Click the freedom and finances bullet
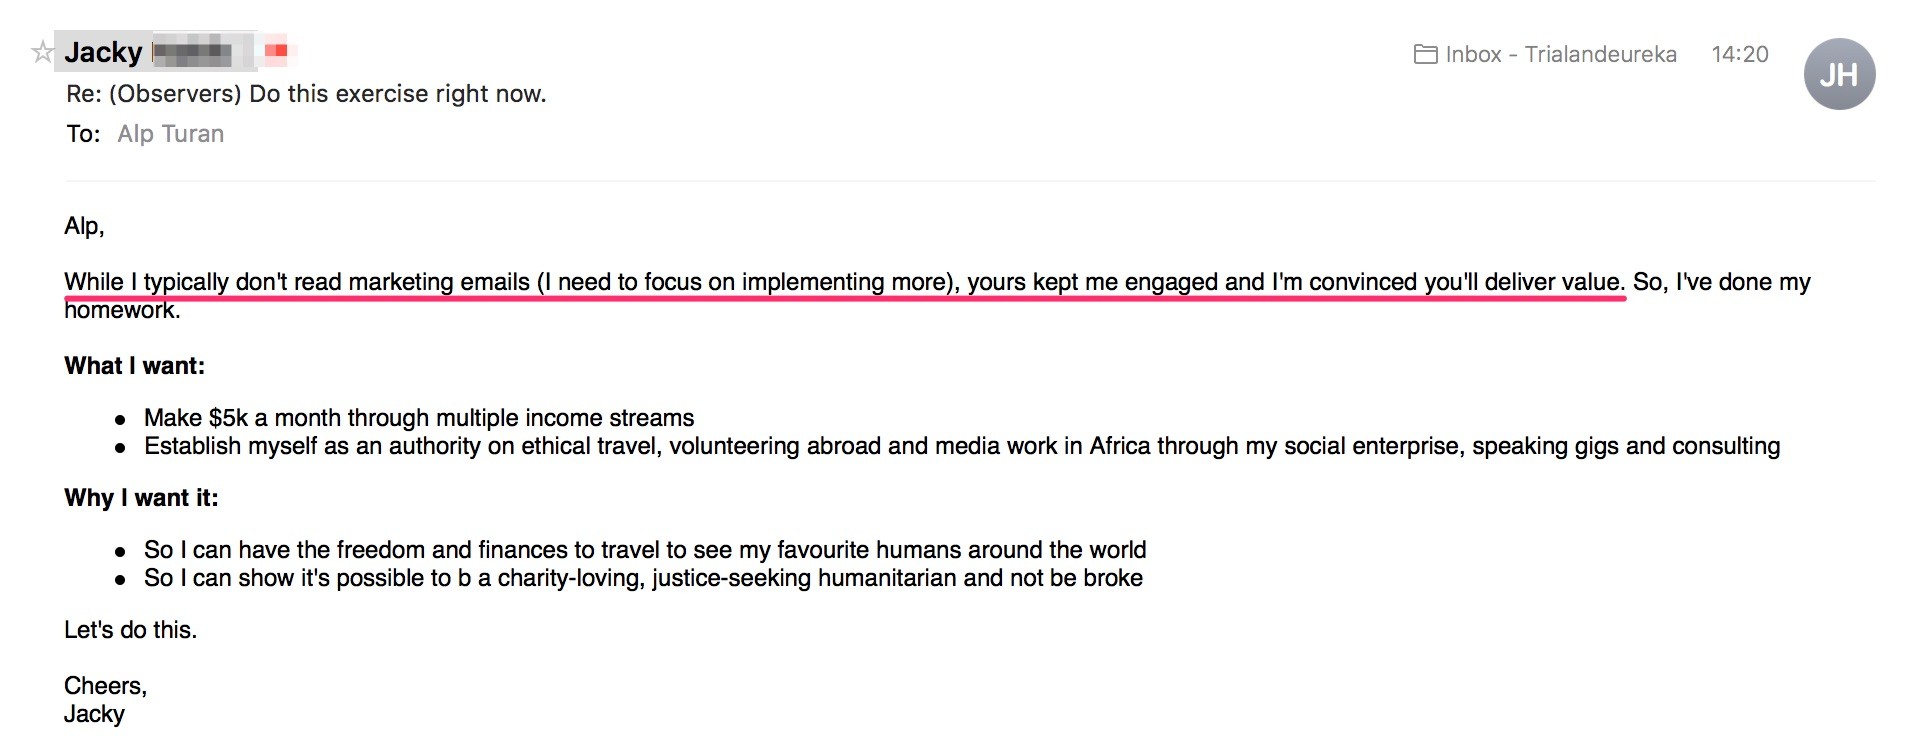 [x=645, y=550]
